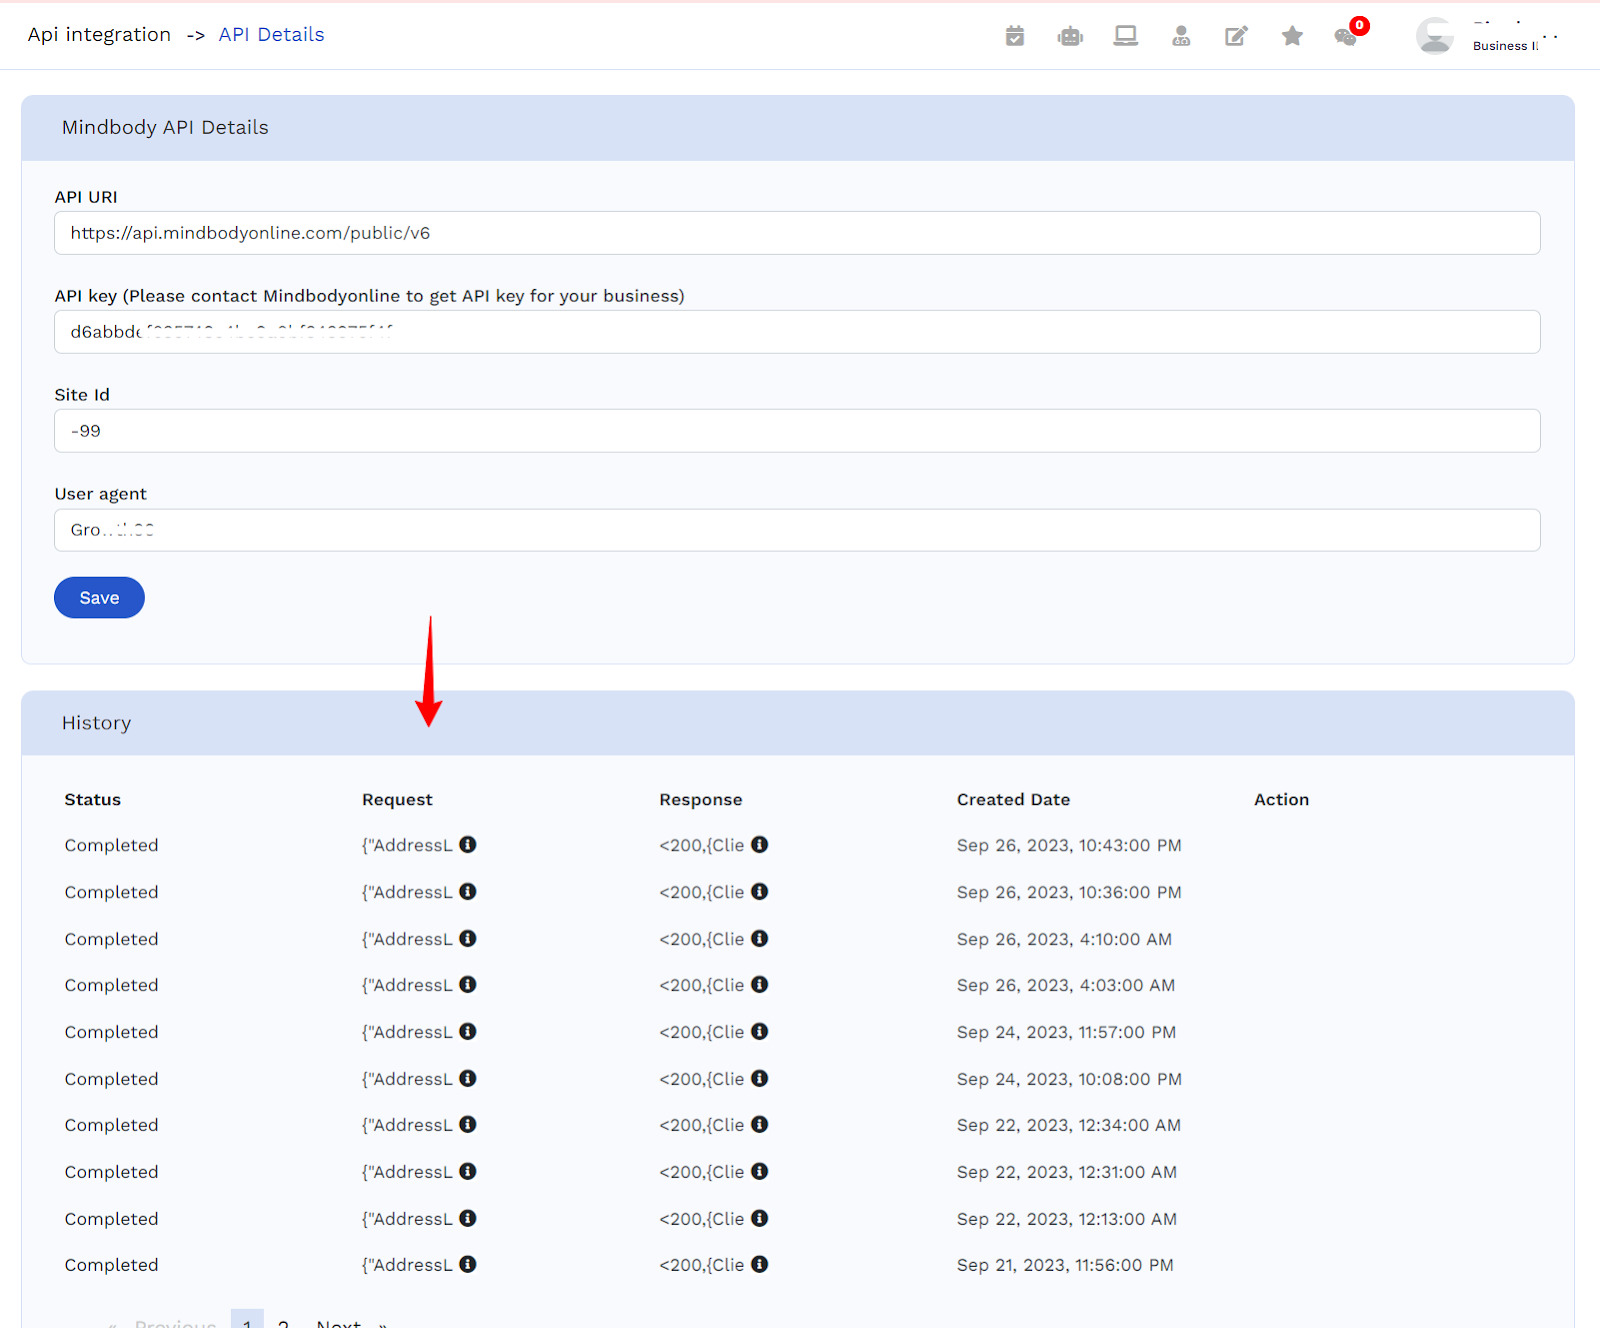Viewport: 1600px width, 1328px height.
Task: Select date Sep 26, 2023, 4:03:00 AM
Action: coord(1066,986)
